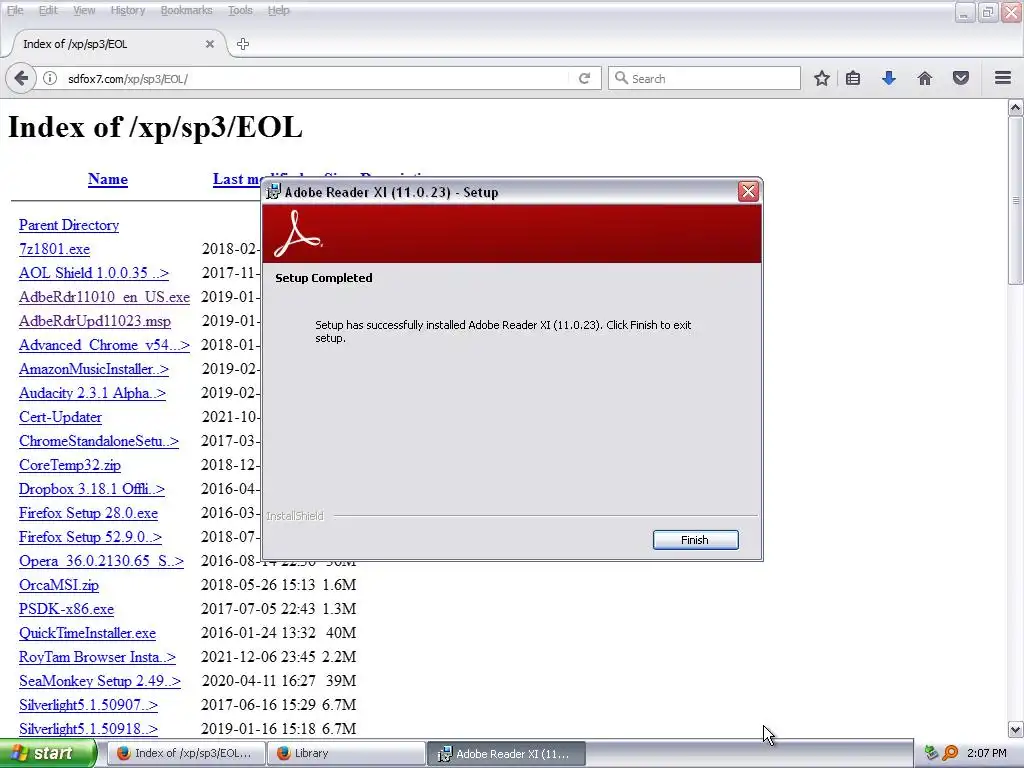1024x768 pixels.
Task: Save page to Pocket icon
Action: [x=961, y=78]
